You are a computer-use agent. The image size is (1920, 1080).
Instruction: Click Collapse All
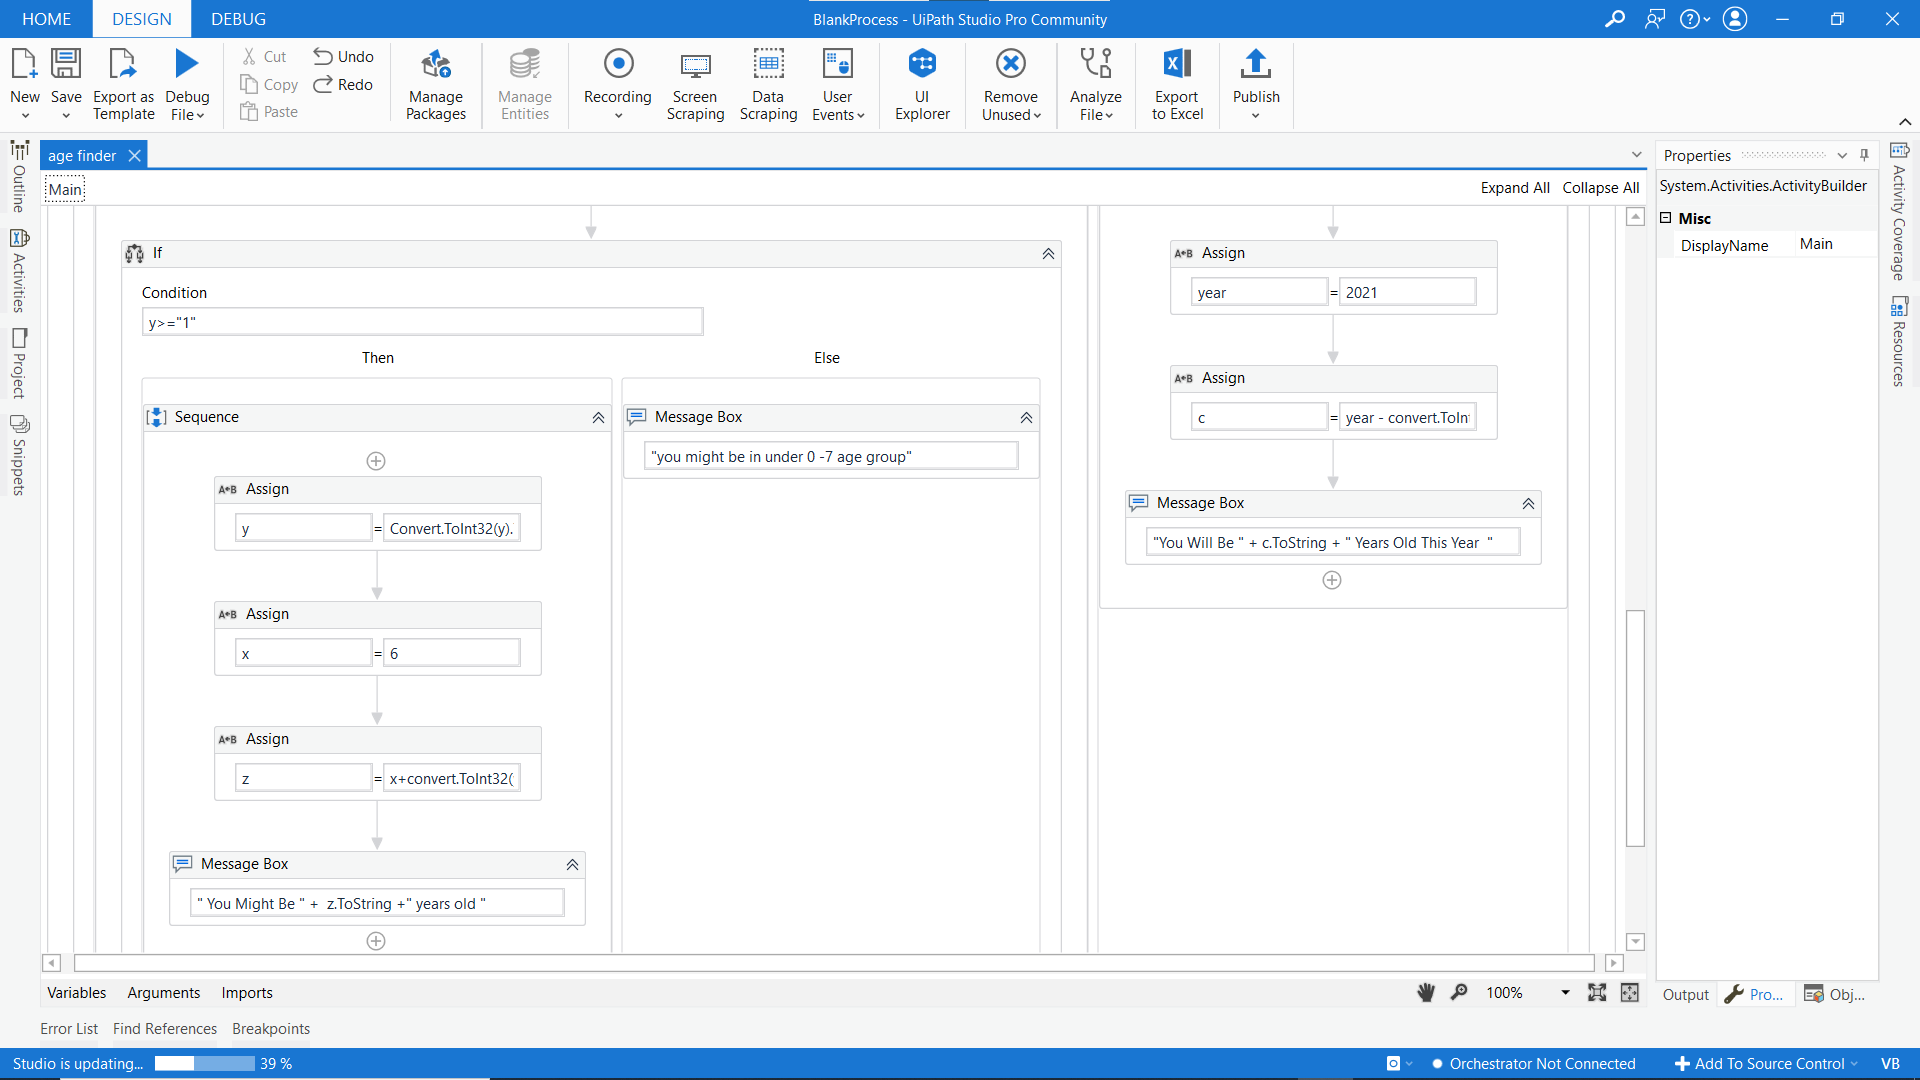(1600, 188)
